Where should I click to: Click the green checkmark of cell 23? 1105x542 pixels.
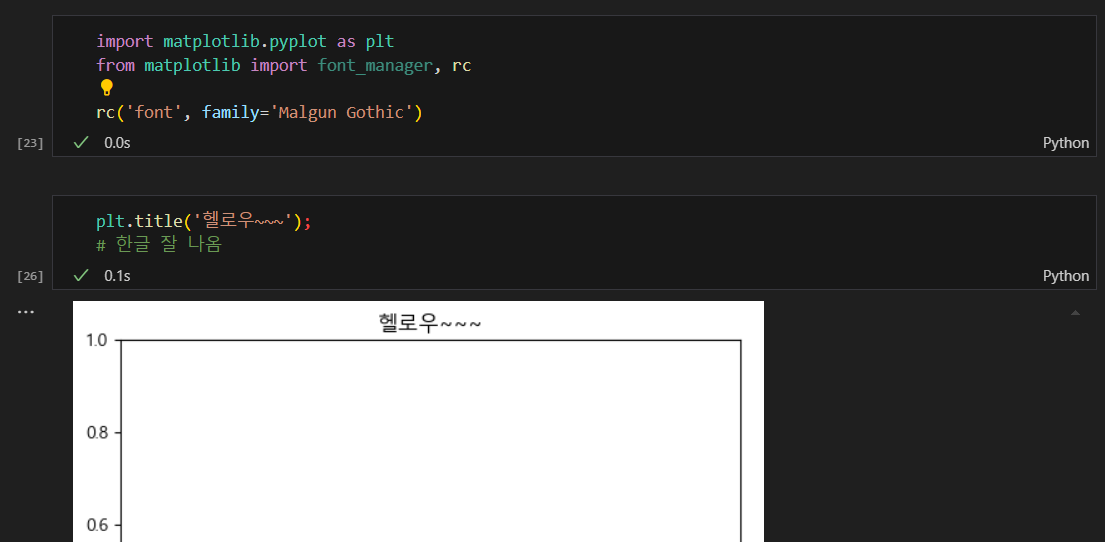click(x=81, y=142)
